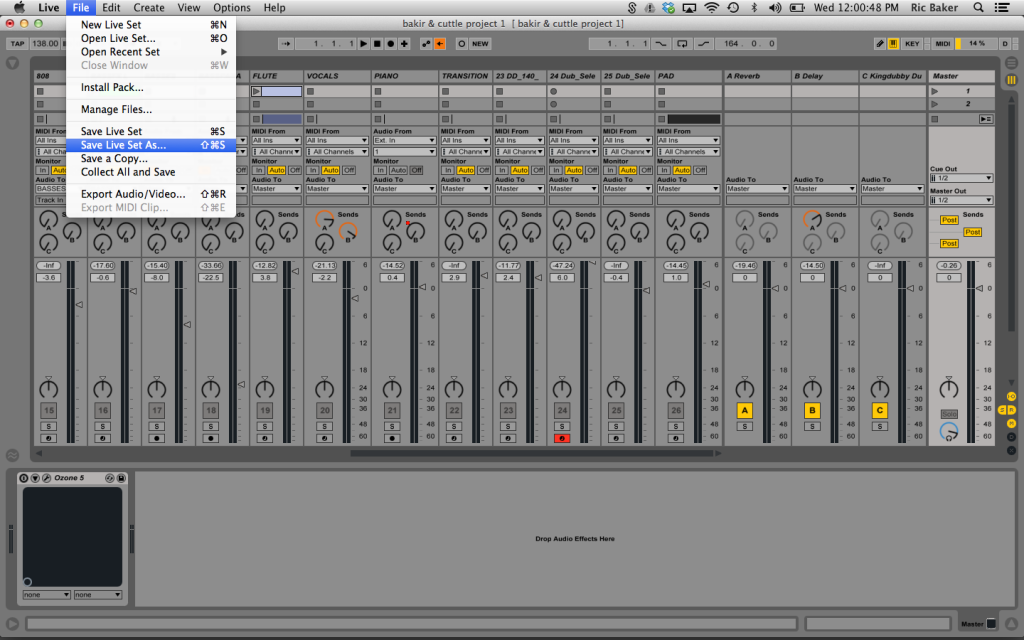
Task: Click the orange Re-enable Automation arrow
Action: click(x=440, y=44)
